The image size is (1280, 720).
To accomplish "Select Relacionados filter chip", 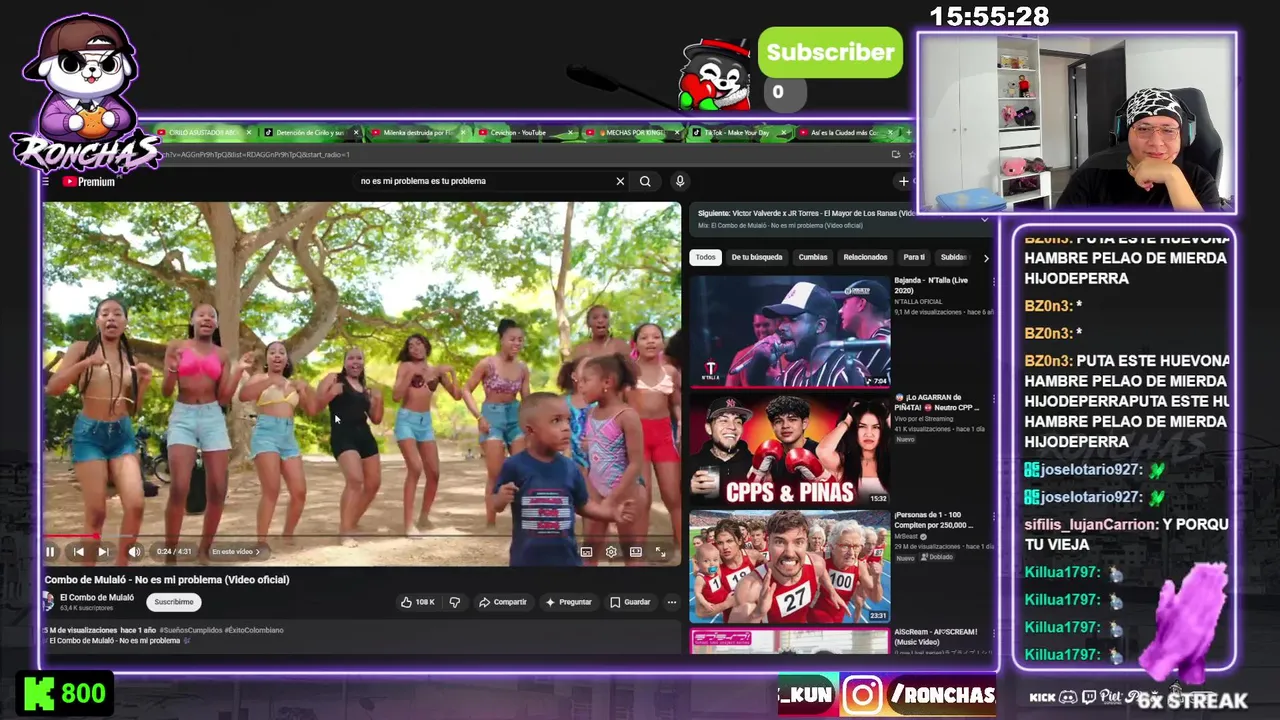I will pyautogui.click(x=865, y=257).
